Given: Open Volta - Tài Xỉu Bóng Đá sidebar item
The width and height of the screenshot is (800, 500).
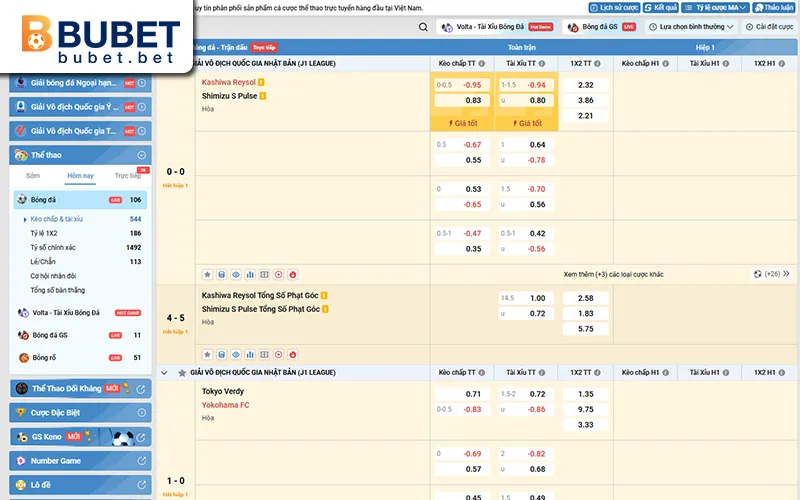Looking at the screenshot, I should (x=80, y=313).
